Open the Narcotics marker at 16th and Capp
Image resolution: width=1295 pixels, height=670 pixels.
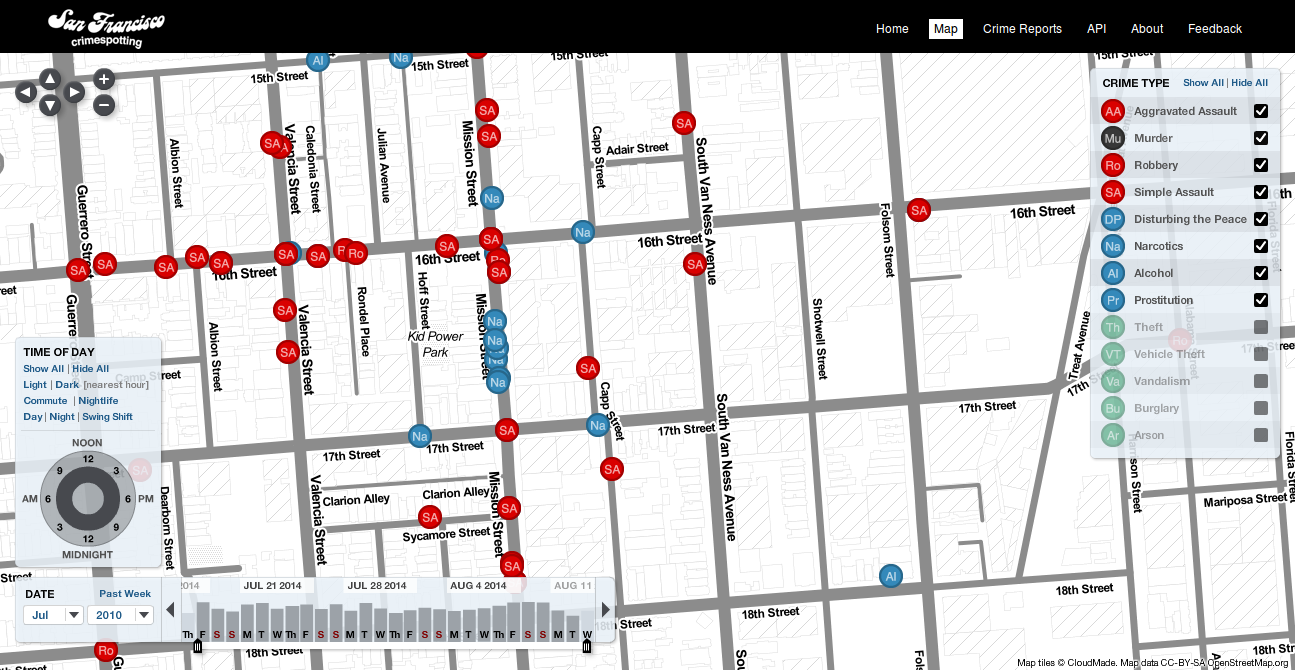click(x=583, y=232)
